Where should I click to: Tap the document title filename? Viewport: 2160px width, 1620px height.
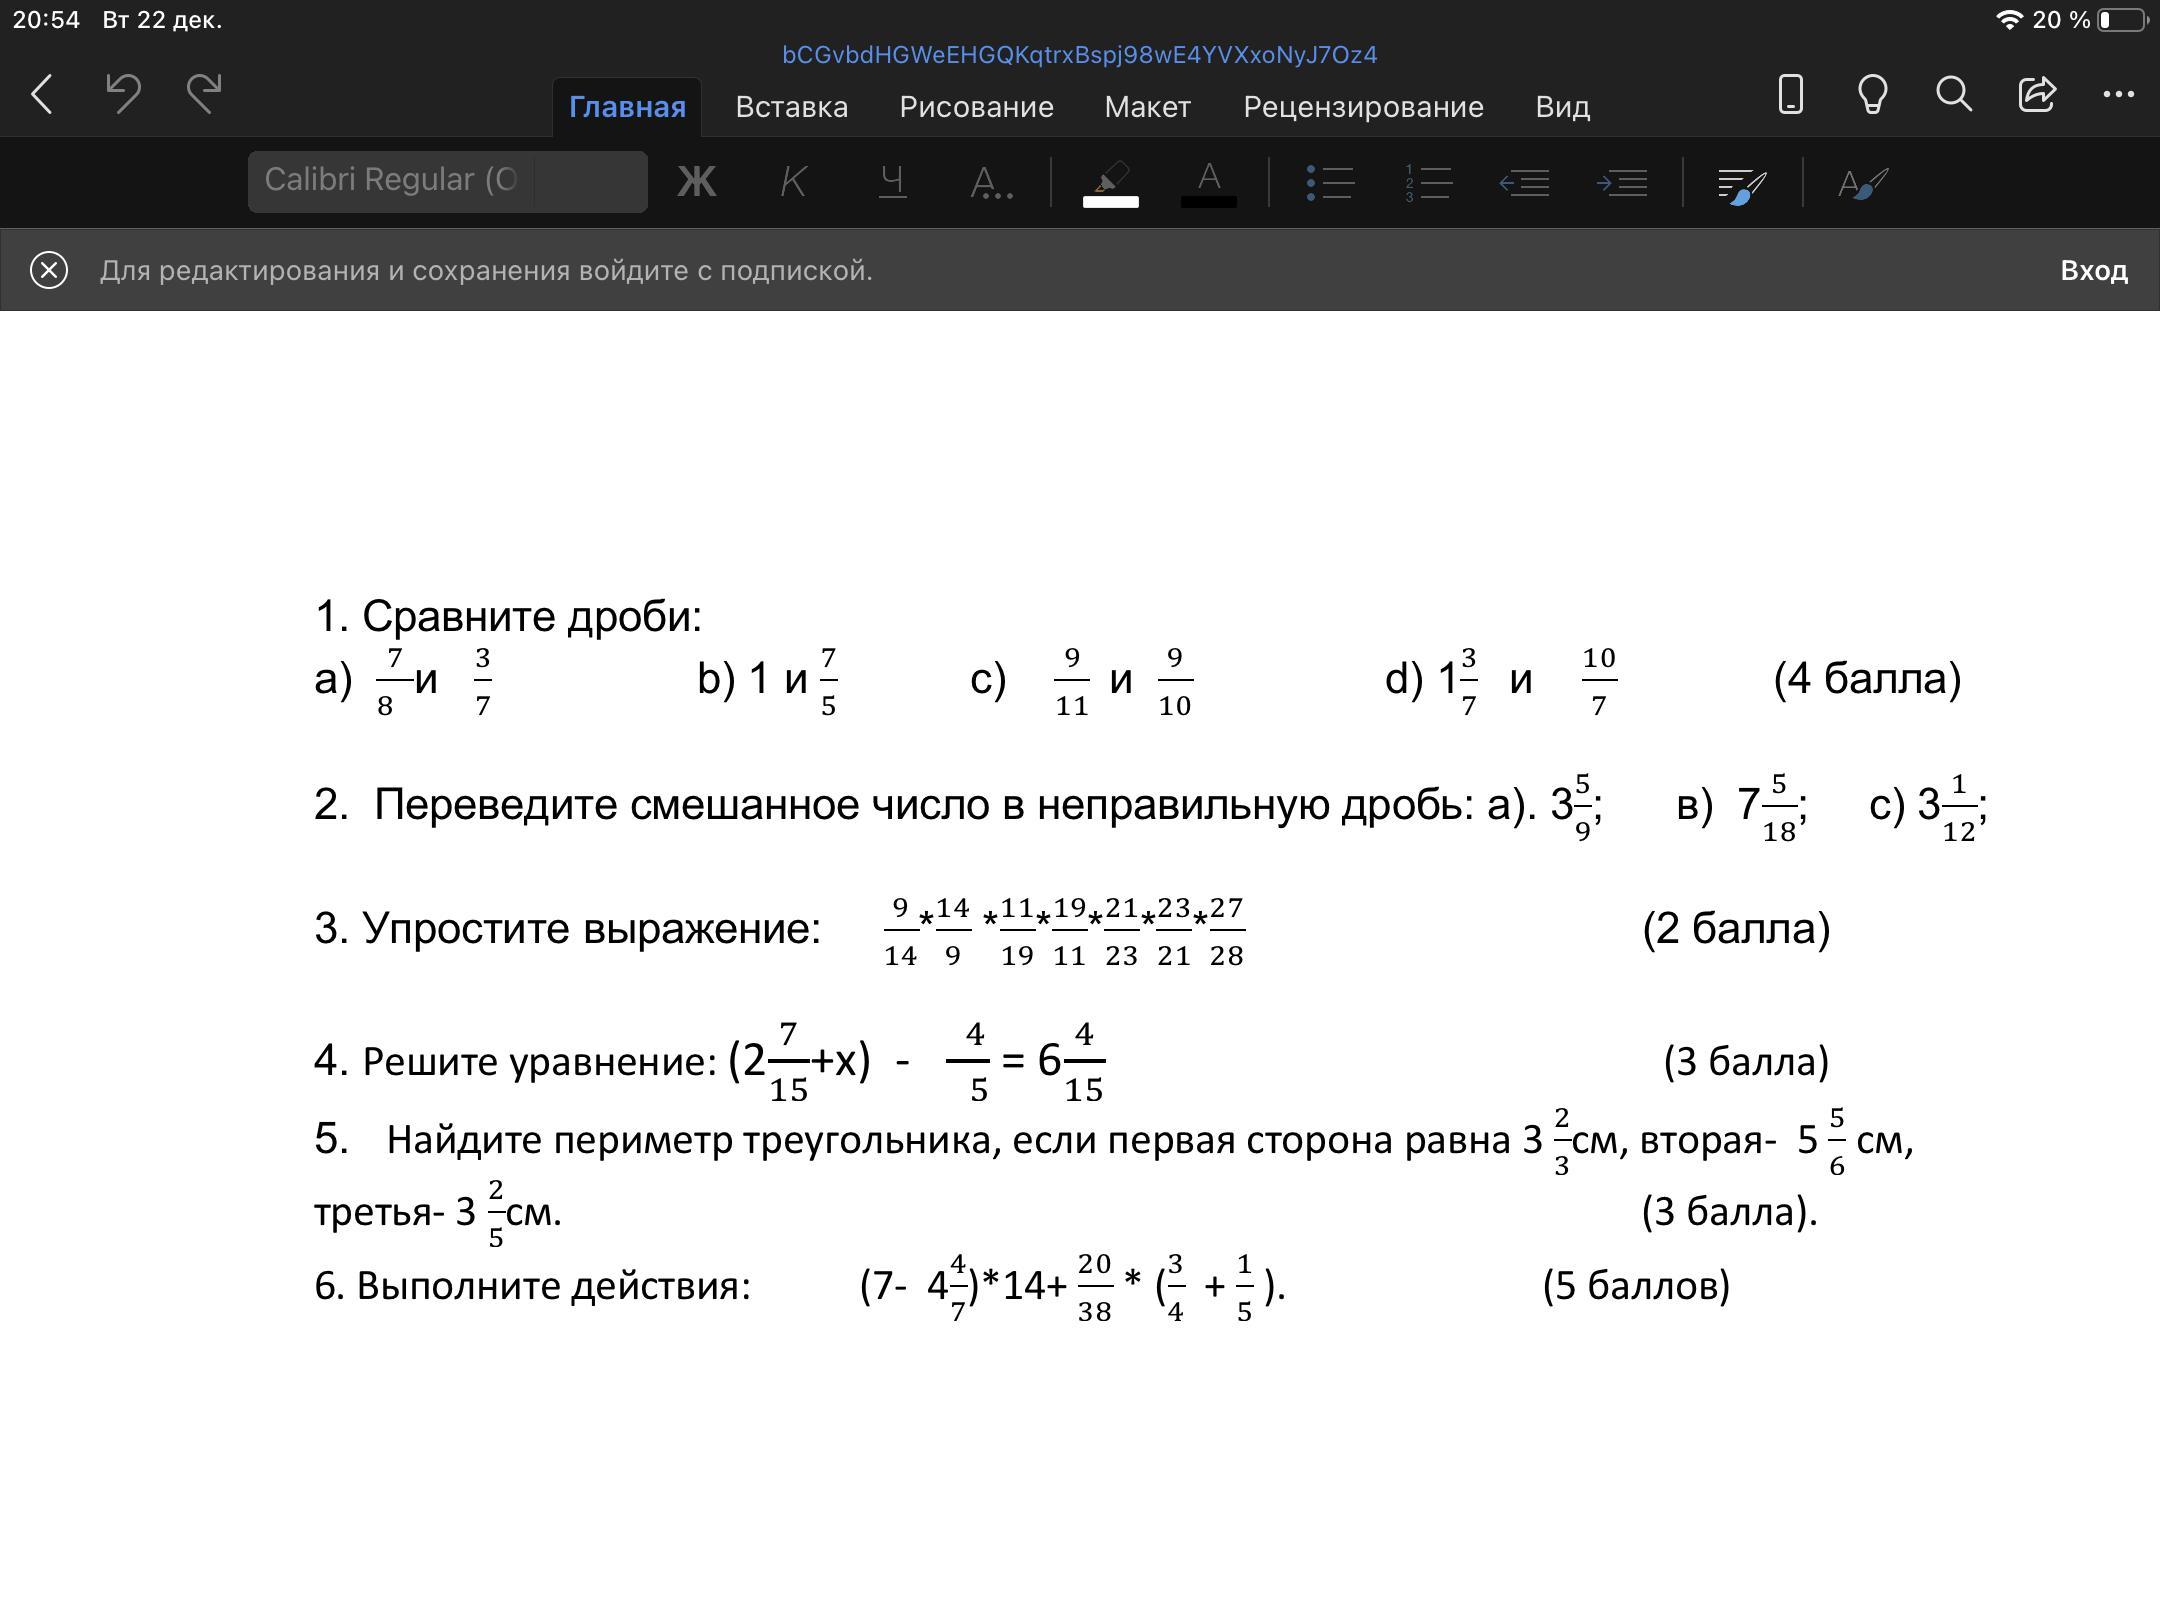pos(1079,55)
